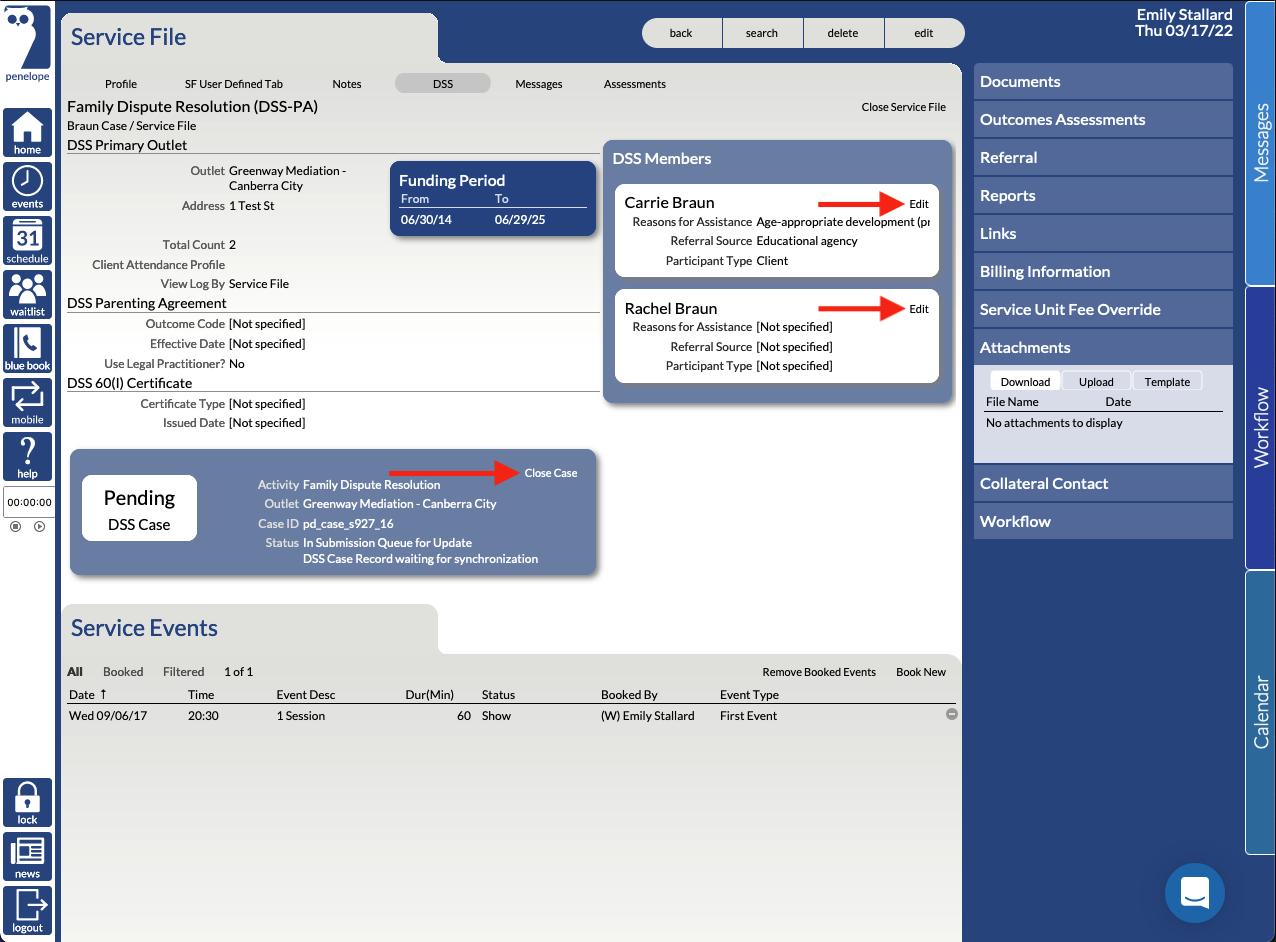The width and height of the screenshot is (1276, 942).
Task: Select the Upload attachments tab
Action: (x=1096, y=381)
